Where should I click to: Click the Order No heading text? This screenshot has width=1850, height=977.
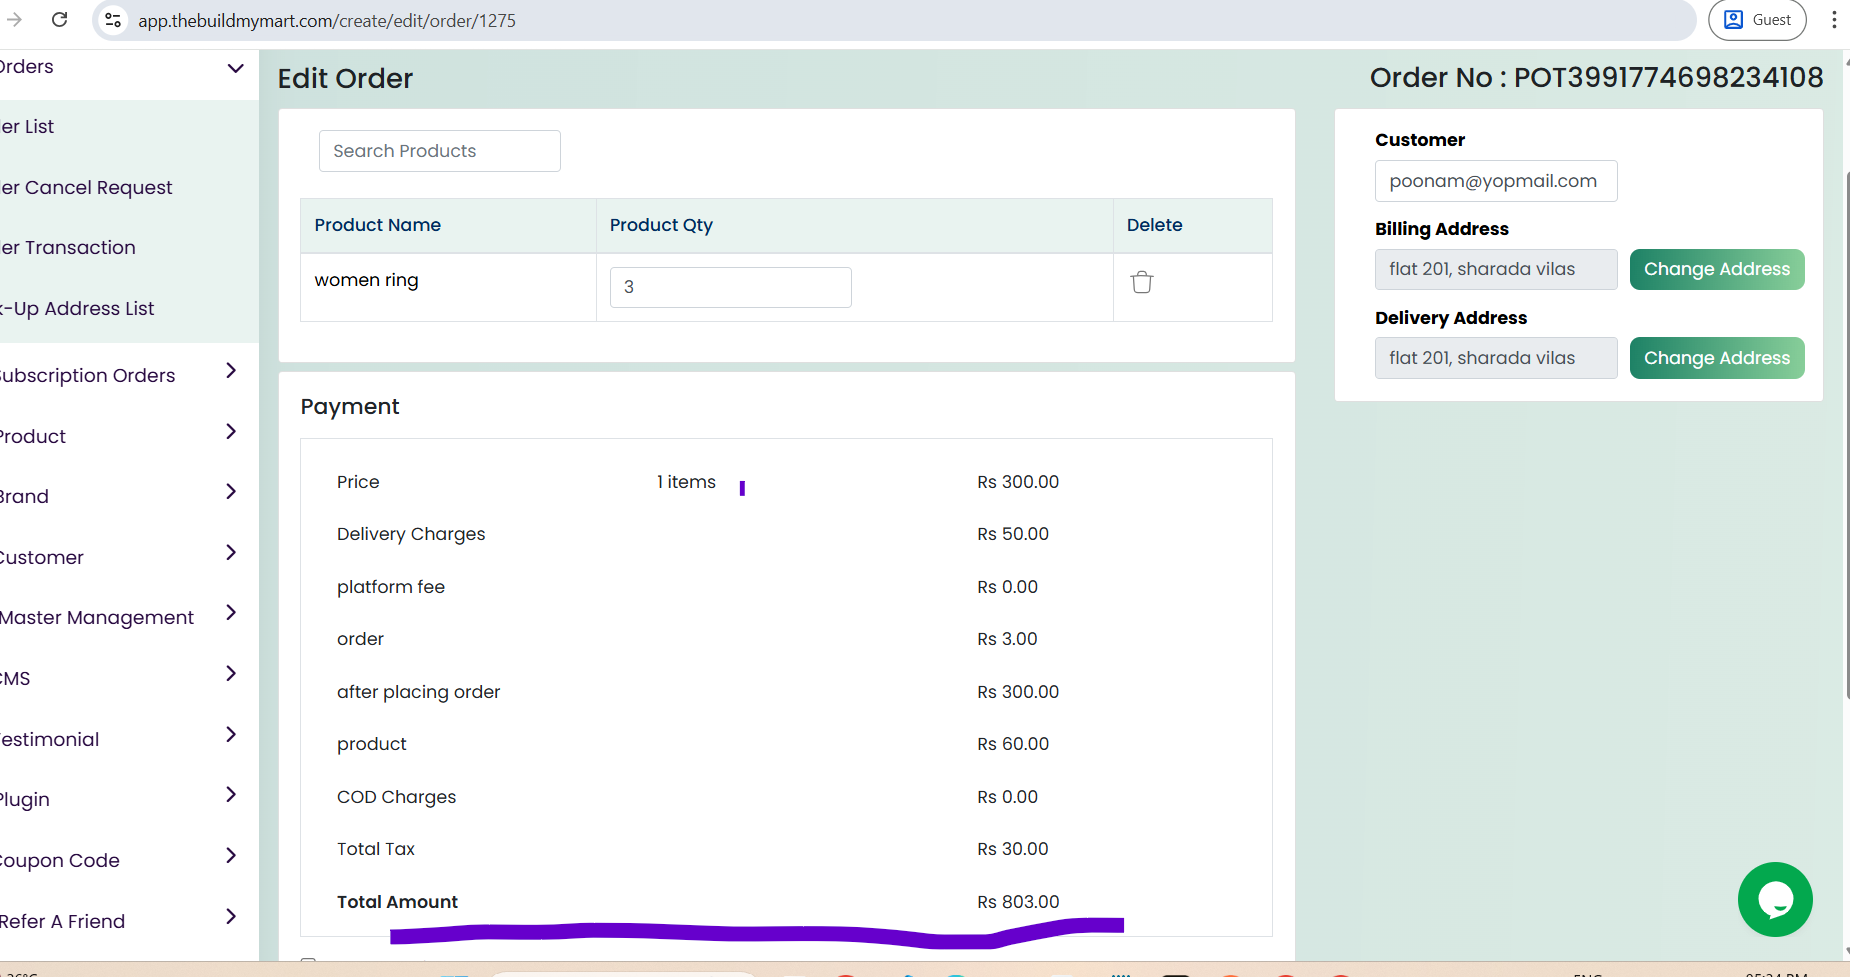coord(1596,77)
